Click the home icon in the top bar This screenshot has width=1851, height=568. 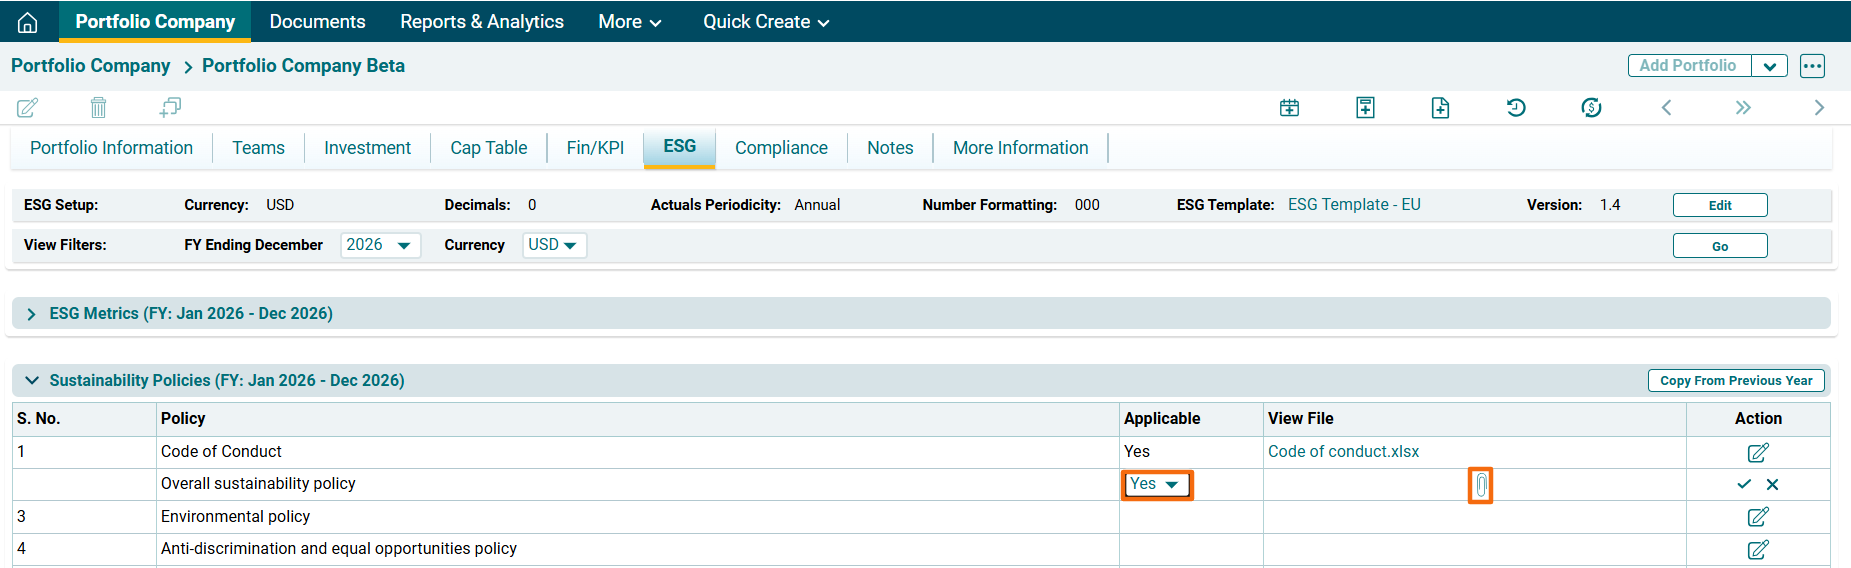coord(28,22)
